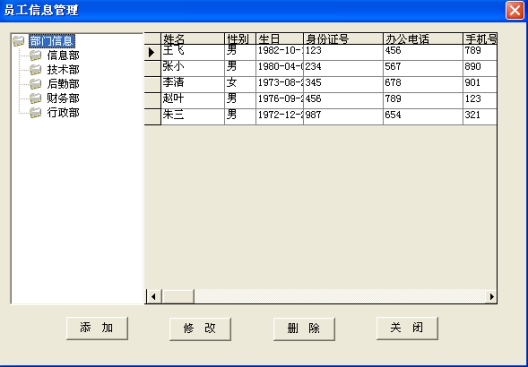The height and width of the screenshot is (367, 528).
Task: Click the 手机号 column header
Action: click(480, 39)
